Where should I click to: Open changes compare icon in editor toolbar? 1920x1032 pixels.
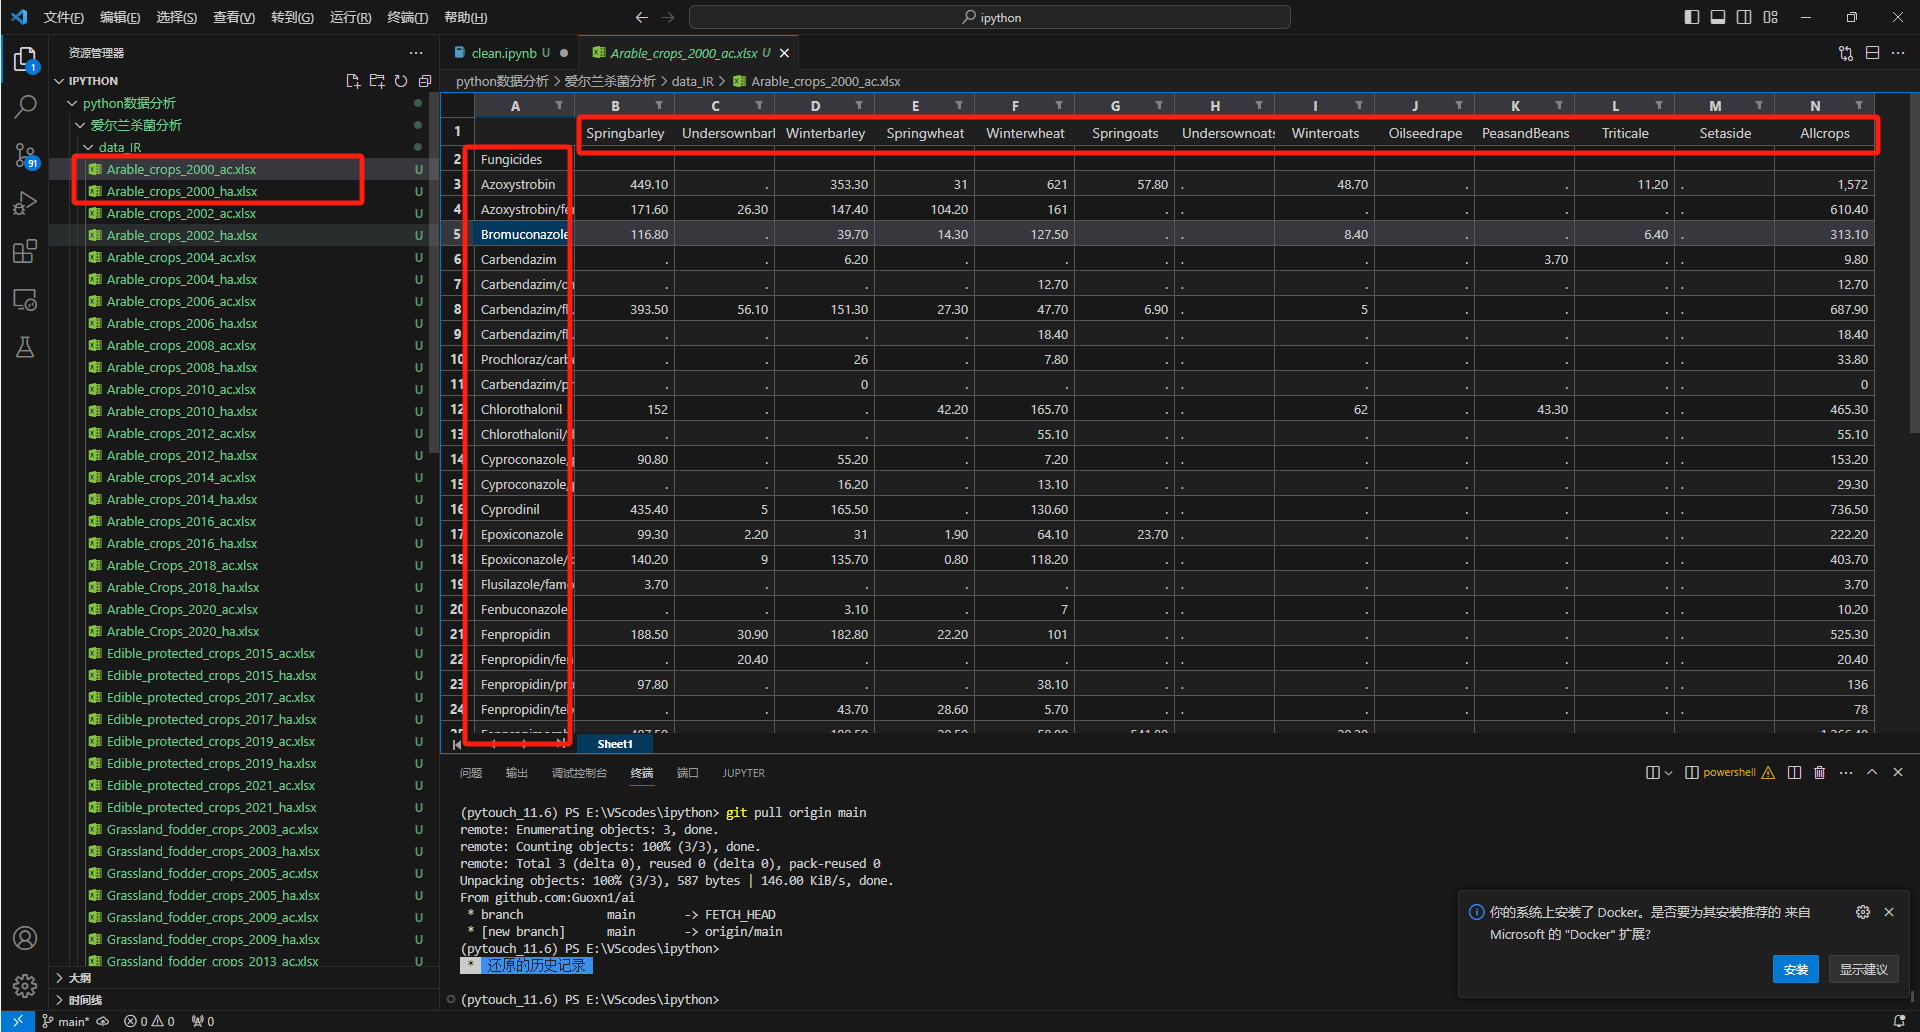pyautogui.click(x=1846, y=53)
